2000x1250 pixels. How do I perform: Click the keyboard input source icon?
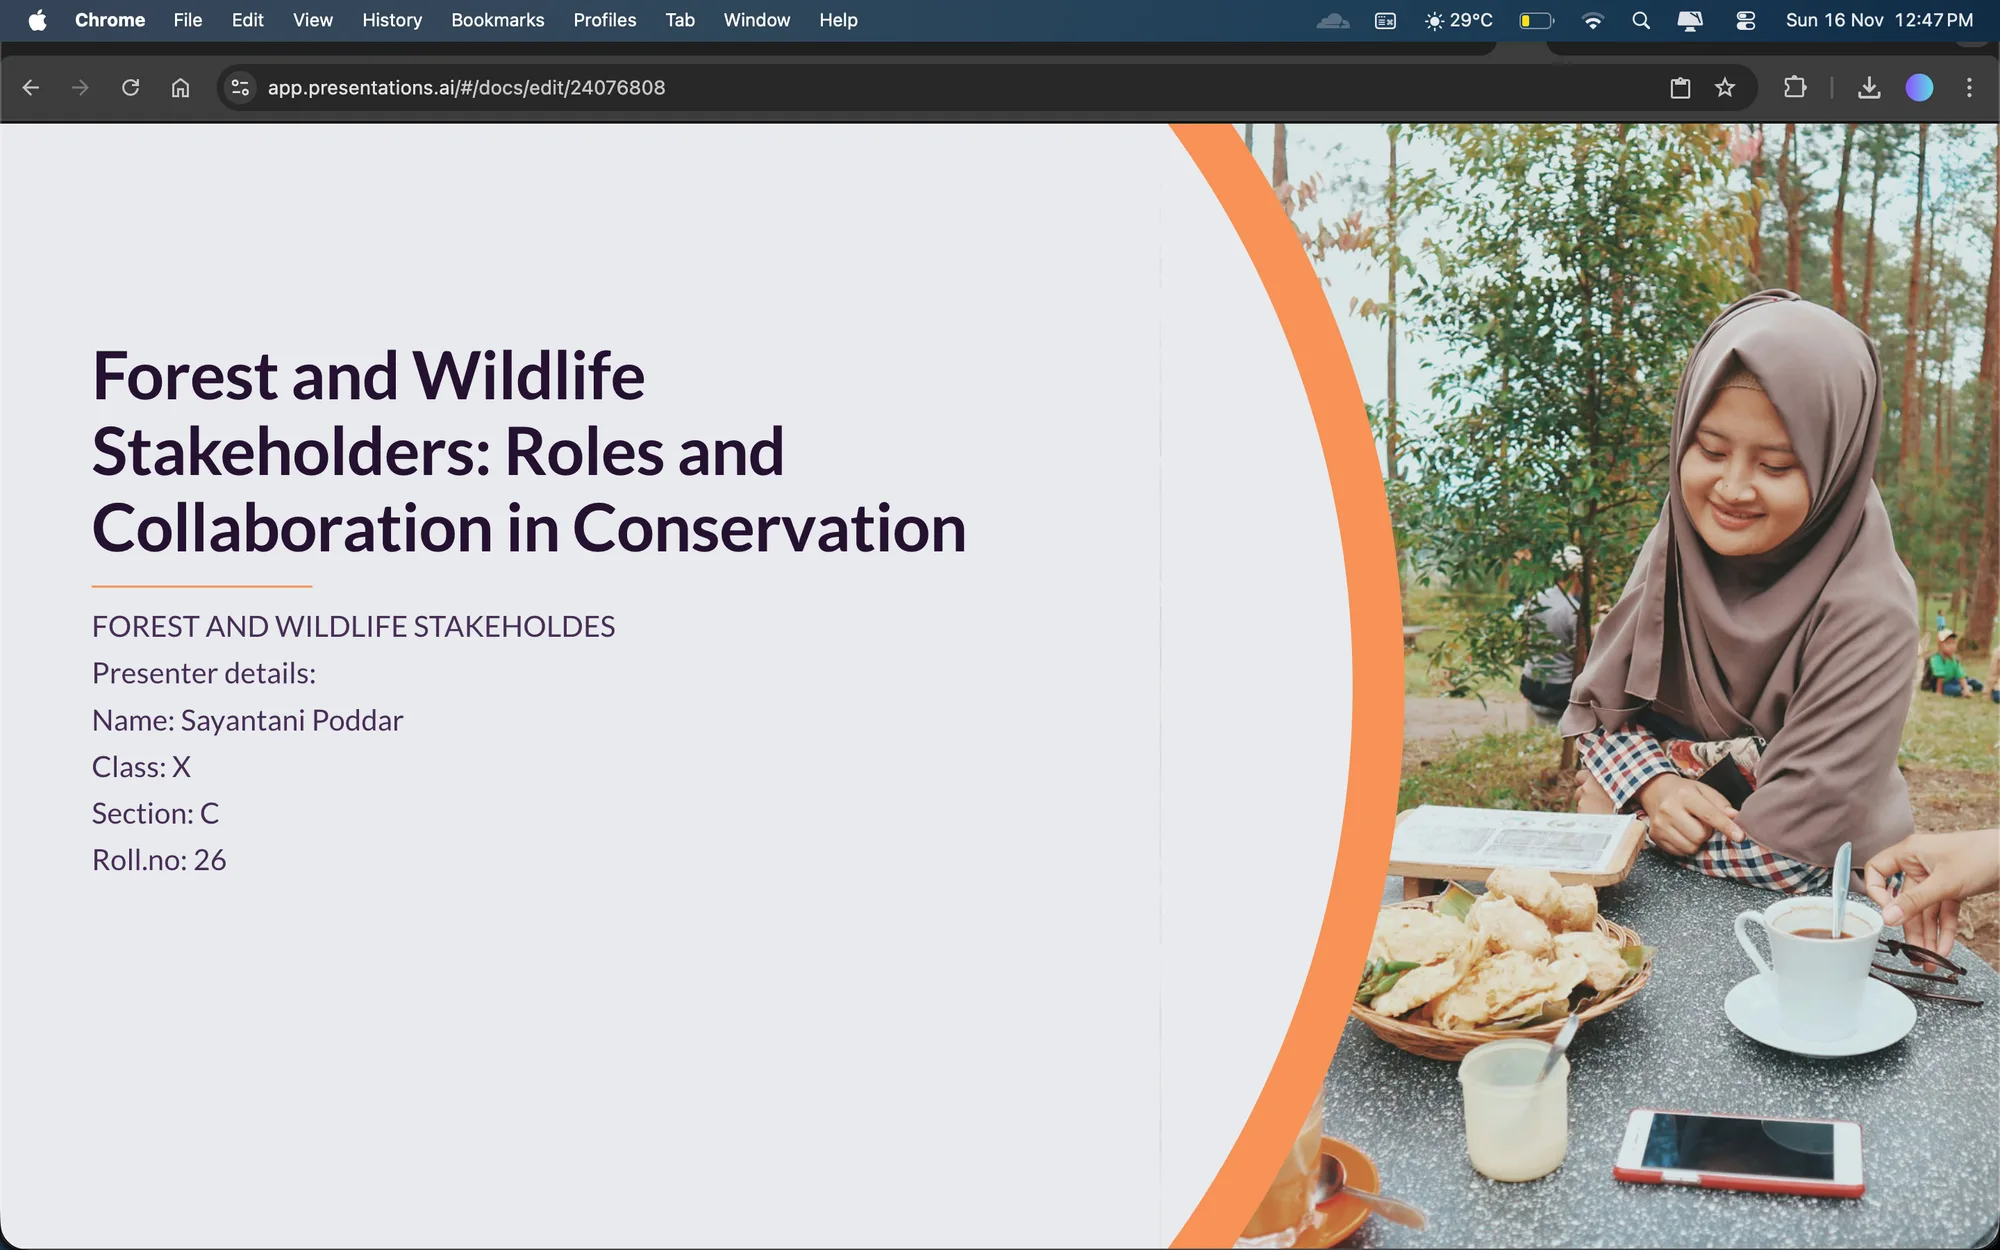[1385, 20]
